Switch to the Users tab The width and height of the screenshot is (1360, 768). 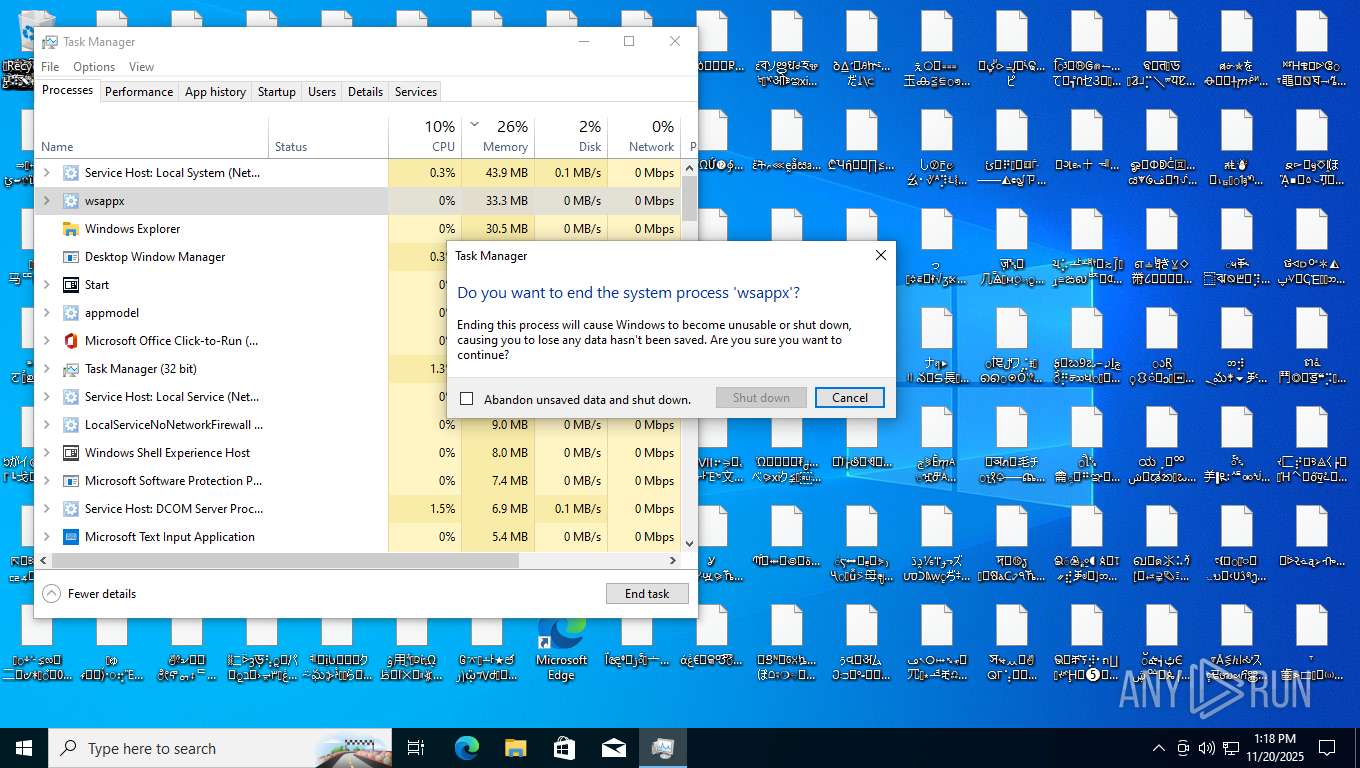pyautogui.click(x=322, y=92)
